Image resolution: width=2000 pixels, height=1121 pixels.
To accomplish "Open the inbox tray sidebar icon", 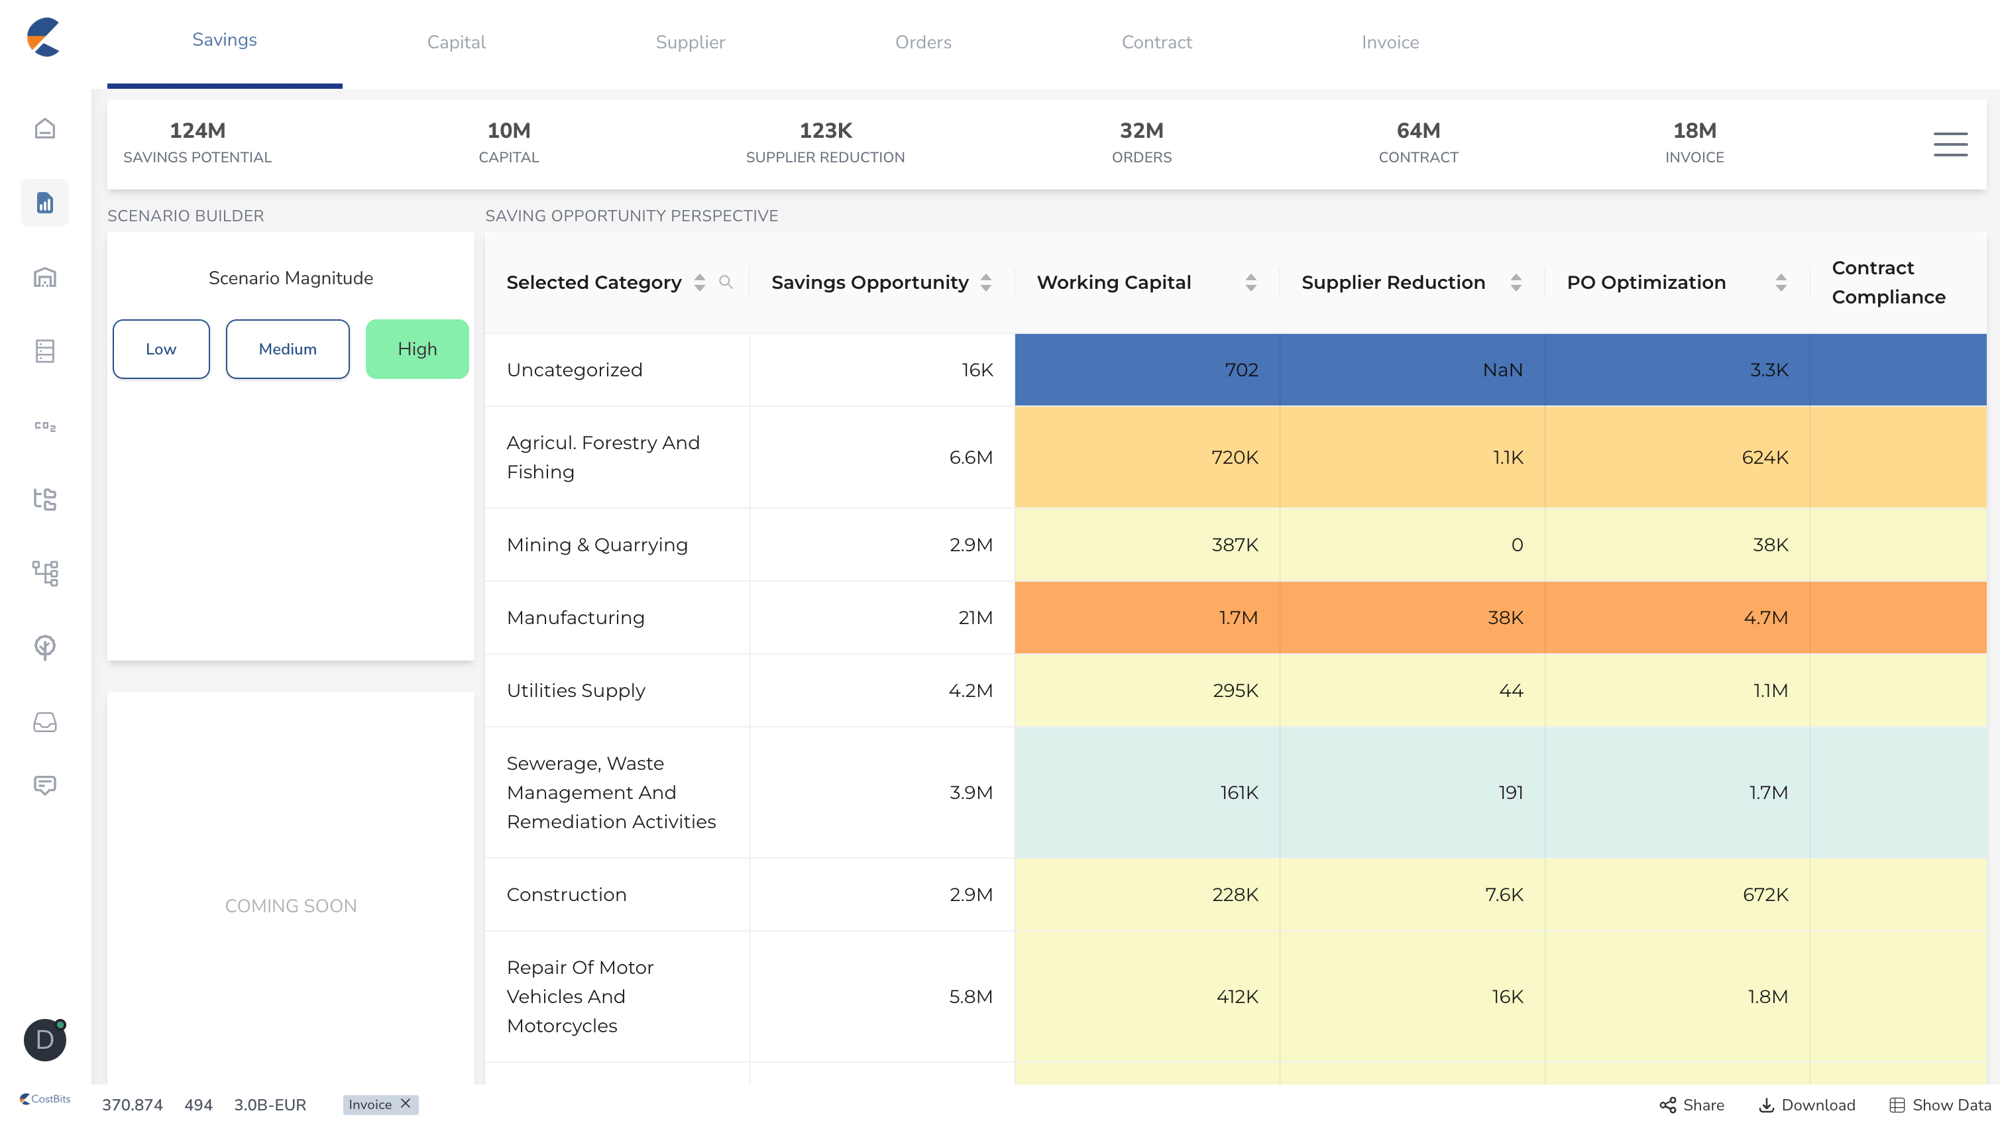I will pos(45,722).
